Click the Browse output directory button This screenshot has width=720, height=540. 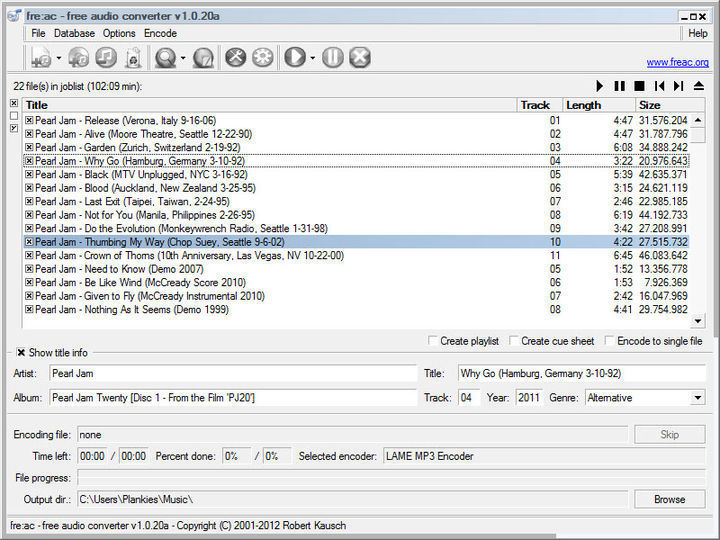click(x=669, y=499)
